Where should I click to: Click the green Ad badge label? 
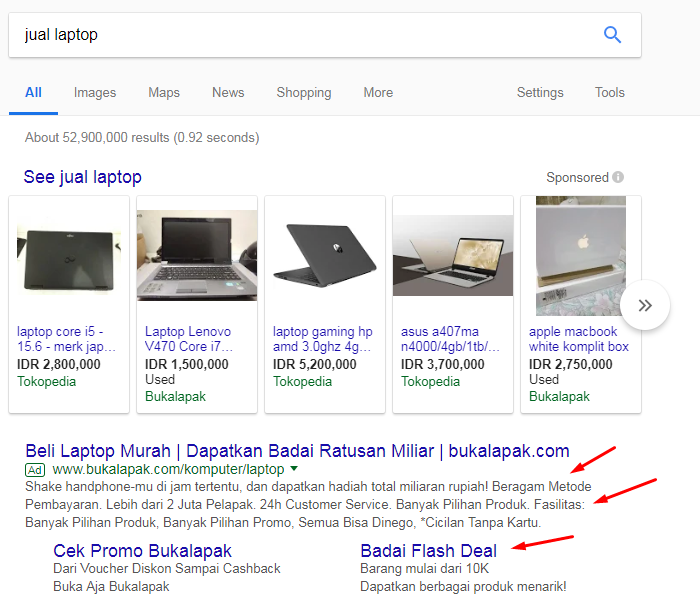pos(35,470)
